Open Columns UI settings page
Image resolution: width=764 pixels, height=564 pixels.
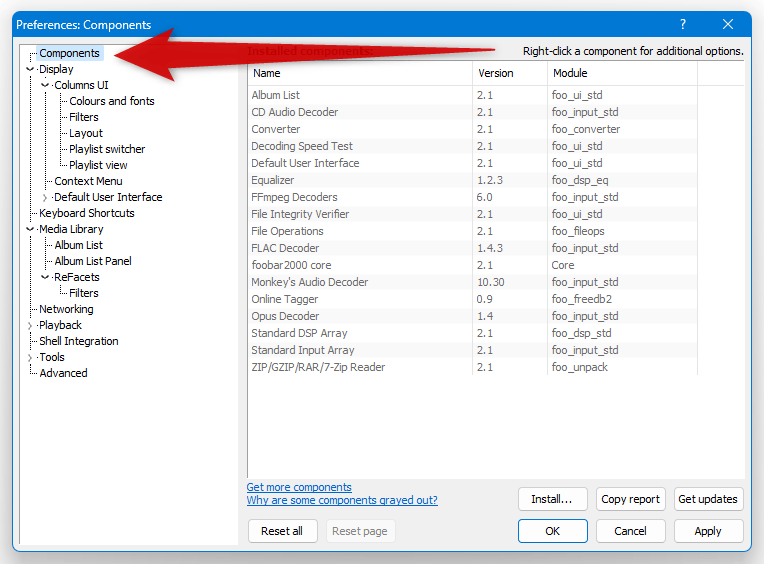[x=81, y=85]
